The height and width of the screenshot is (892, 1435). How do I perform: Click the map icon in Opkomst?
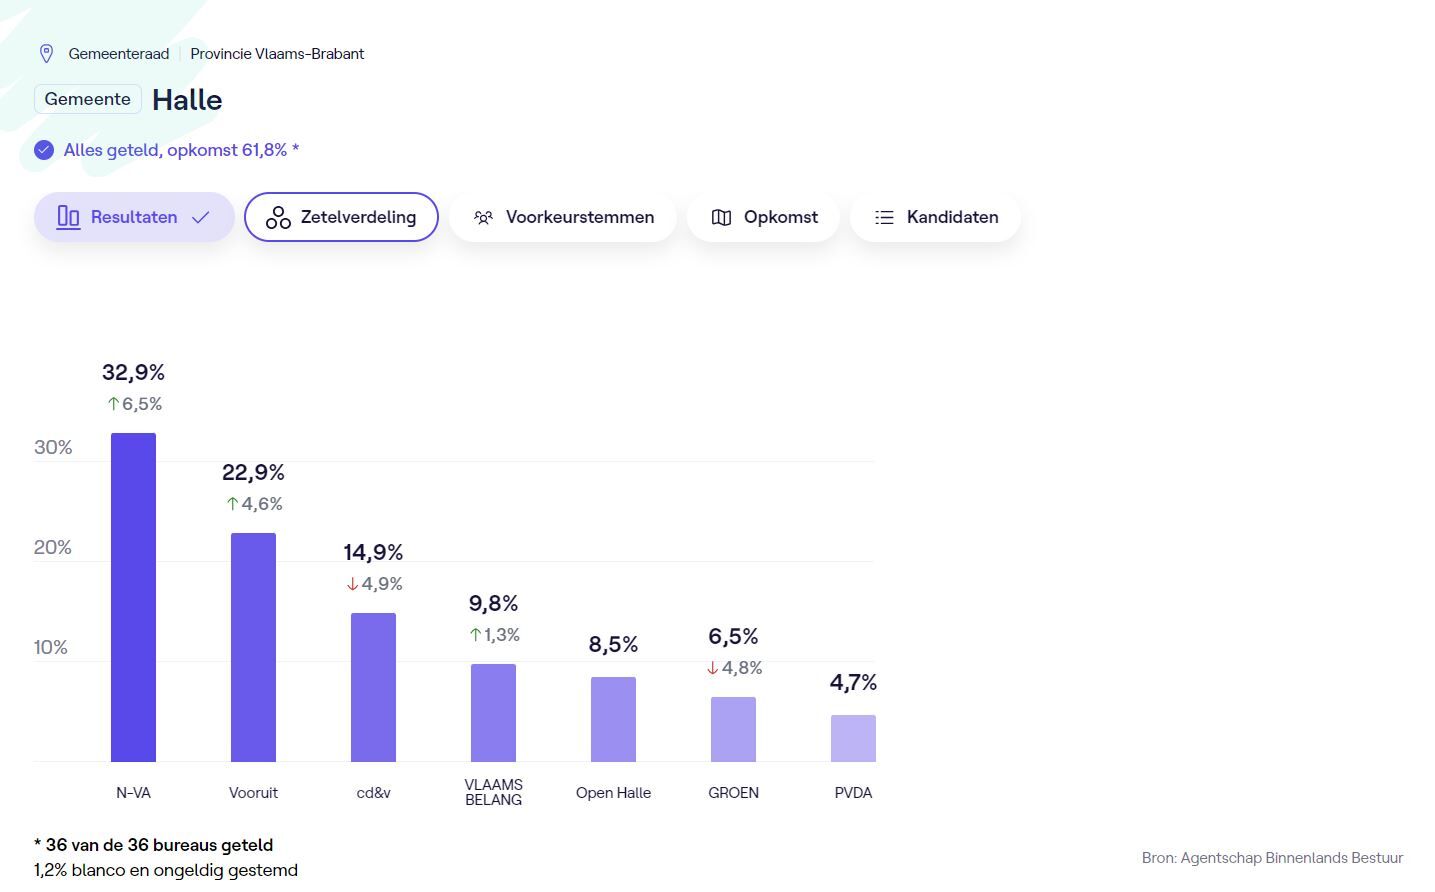(721, 218)
